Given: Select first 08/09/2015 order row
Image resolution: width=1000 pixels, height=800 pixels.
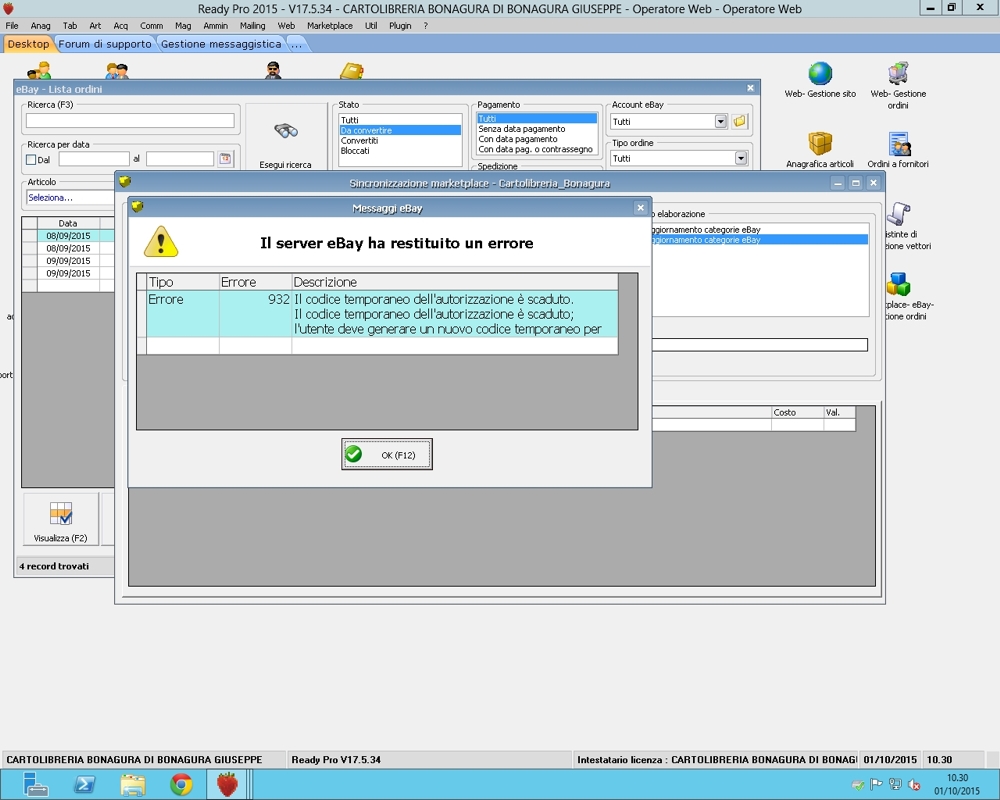Looking at the screenshot, I should pyautogui.click(x=68, y=236).
